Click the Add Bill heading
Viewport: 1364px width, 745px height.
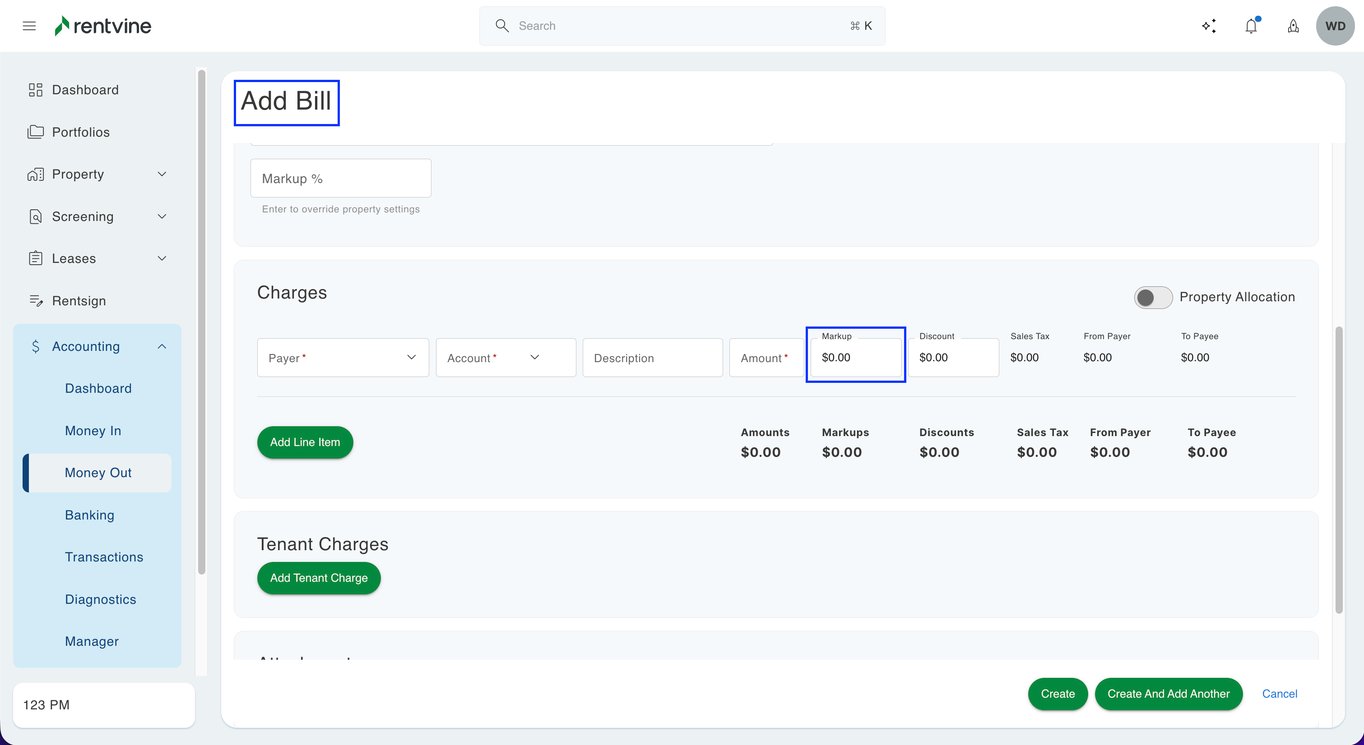(286, 101)
